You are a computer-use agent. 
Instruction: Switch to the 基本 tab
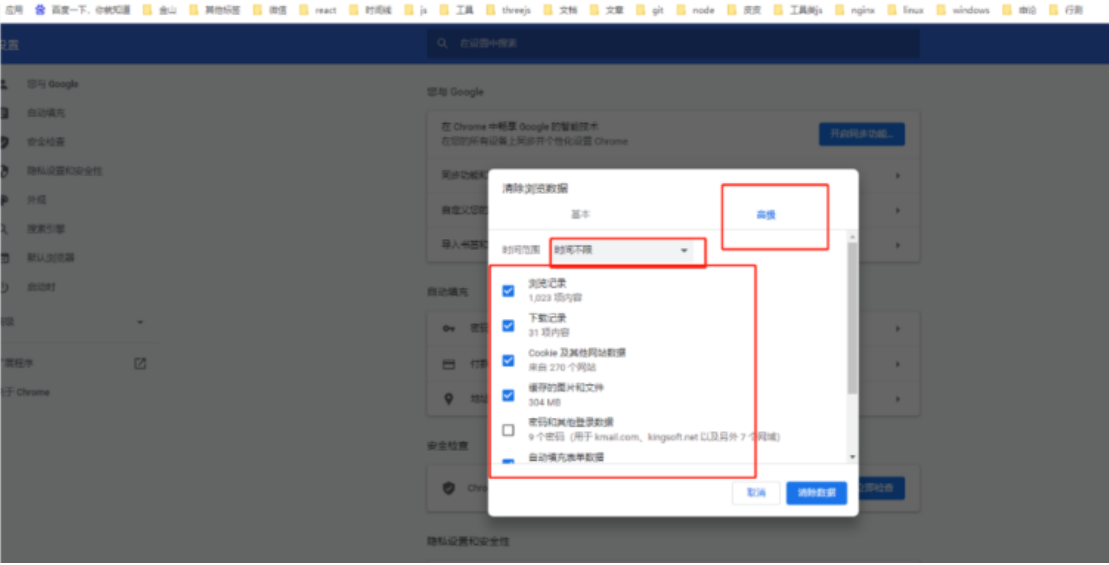(x=580, y=214)
